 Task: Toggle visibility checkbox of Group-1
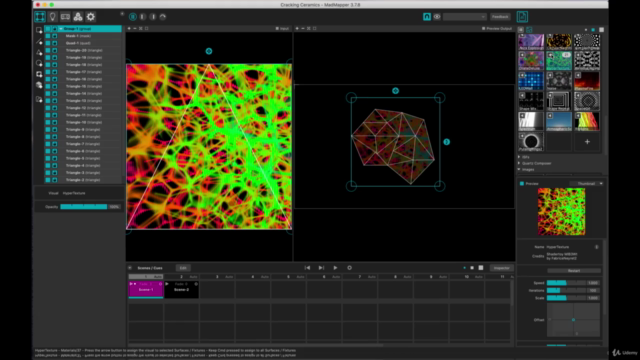point(48,29)
